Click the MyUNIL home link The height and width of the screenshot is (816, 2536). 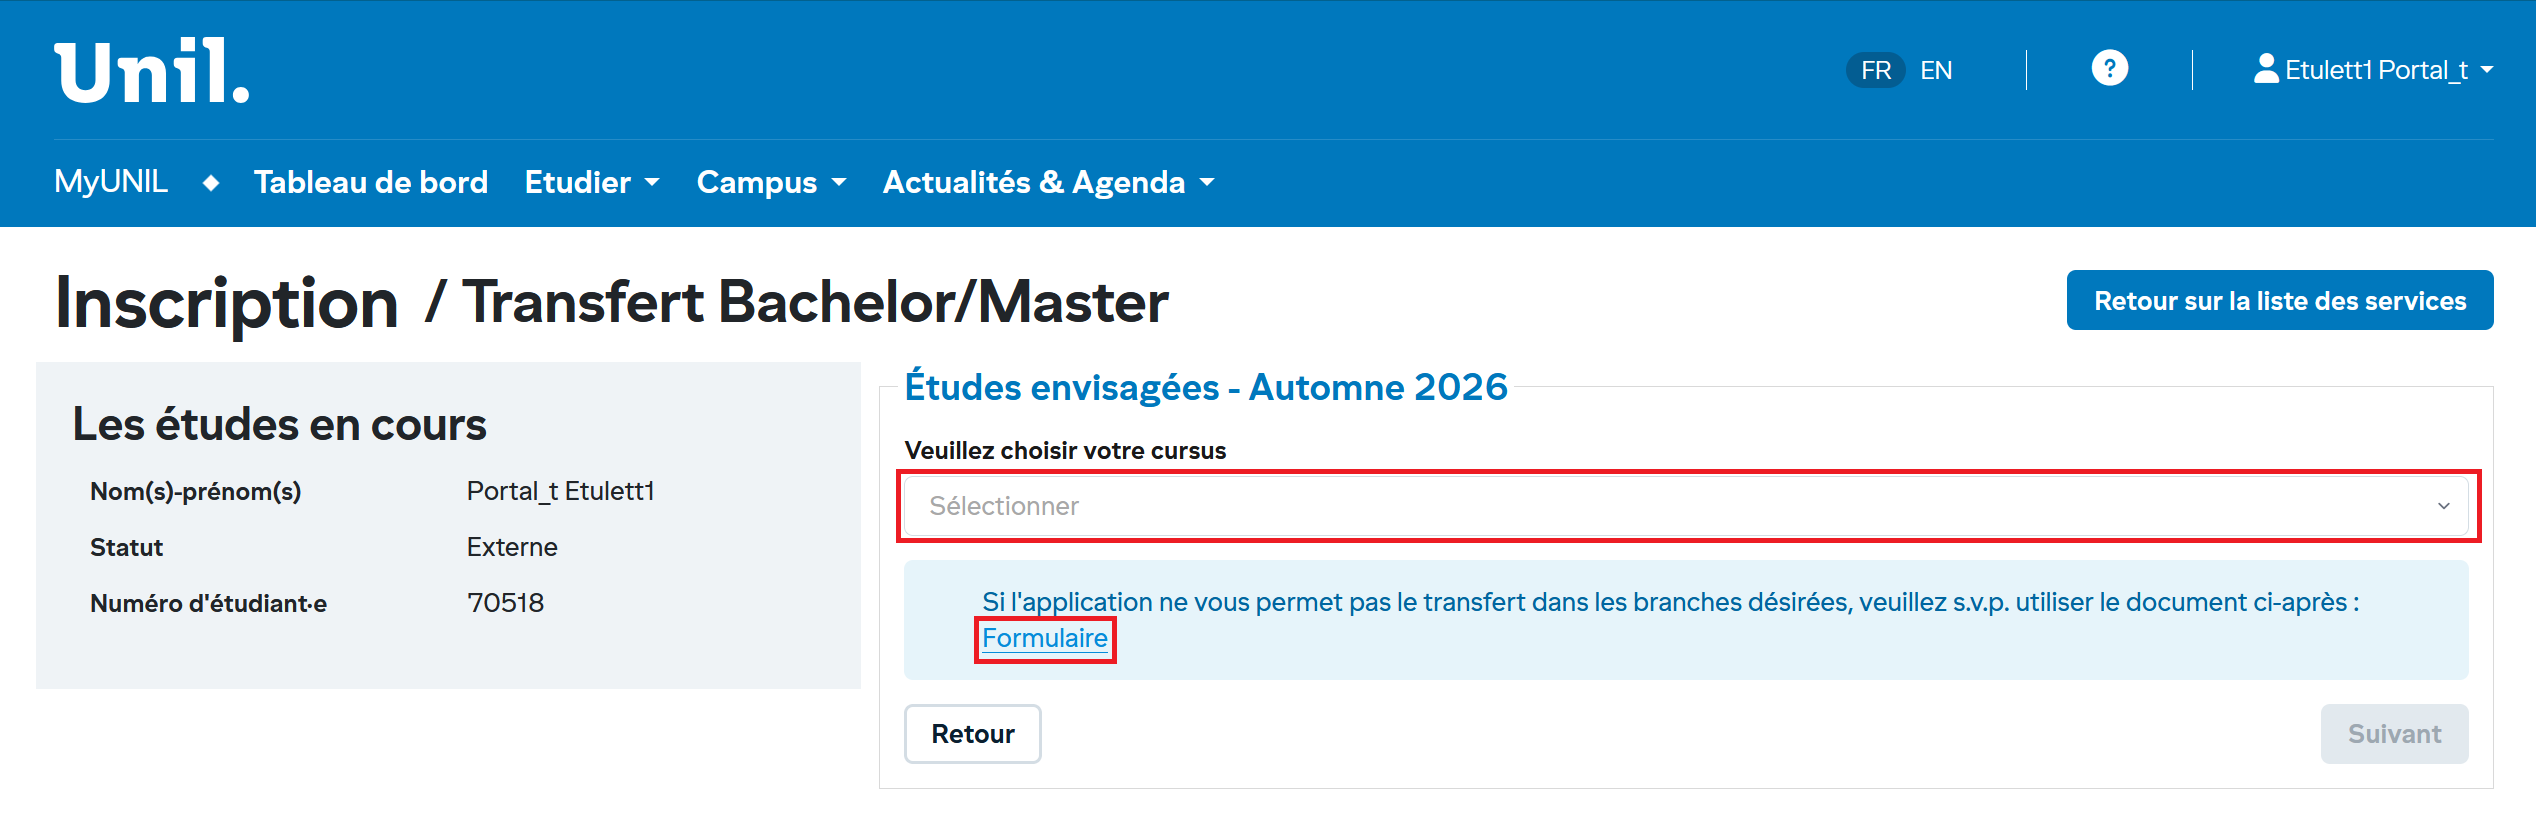[x=111, y=182]
